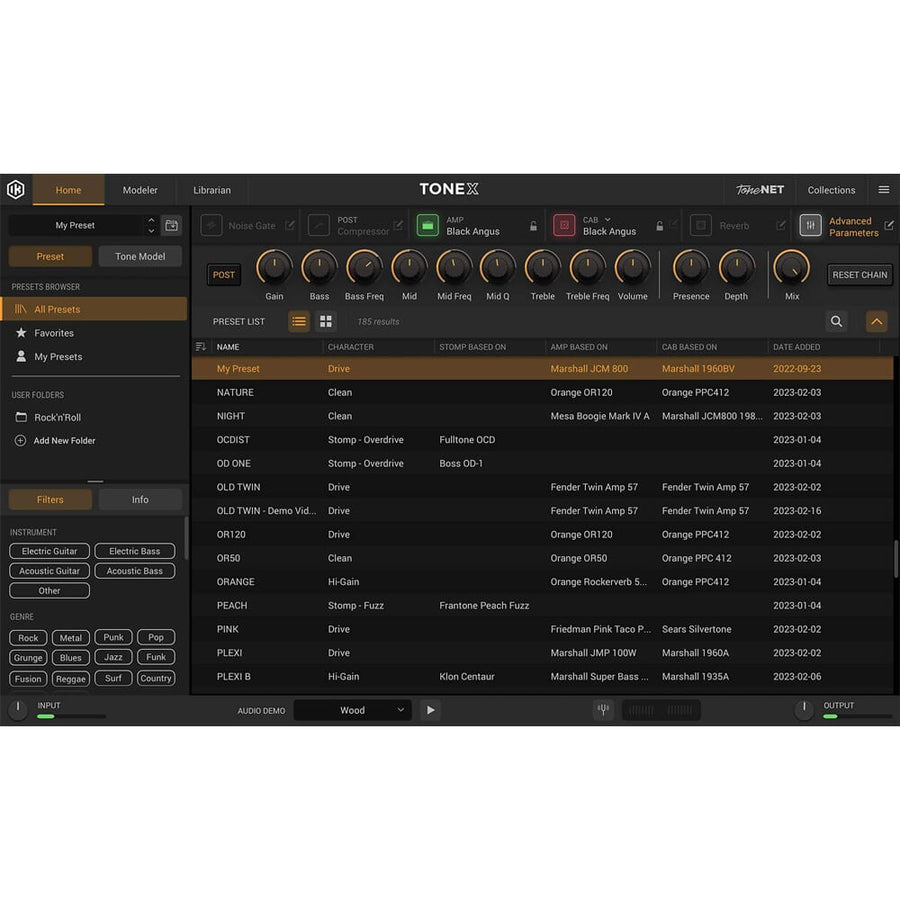Toggle the Compressor module icon

[319, 225]
